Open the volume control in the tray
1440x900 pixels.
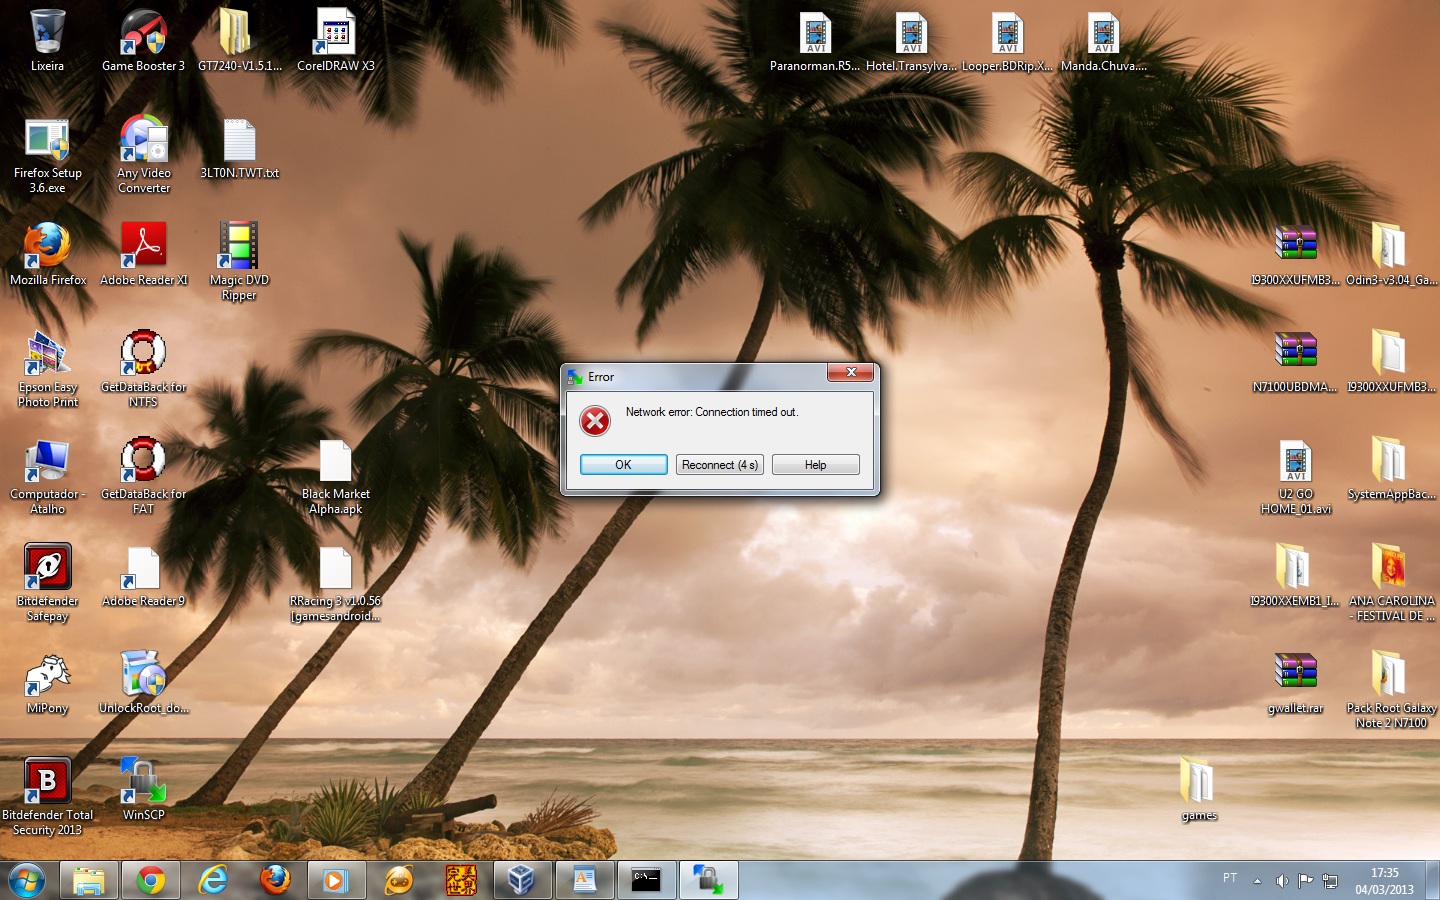point(1282,881)
